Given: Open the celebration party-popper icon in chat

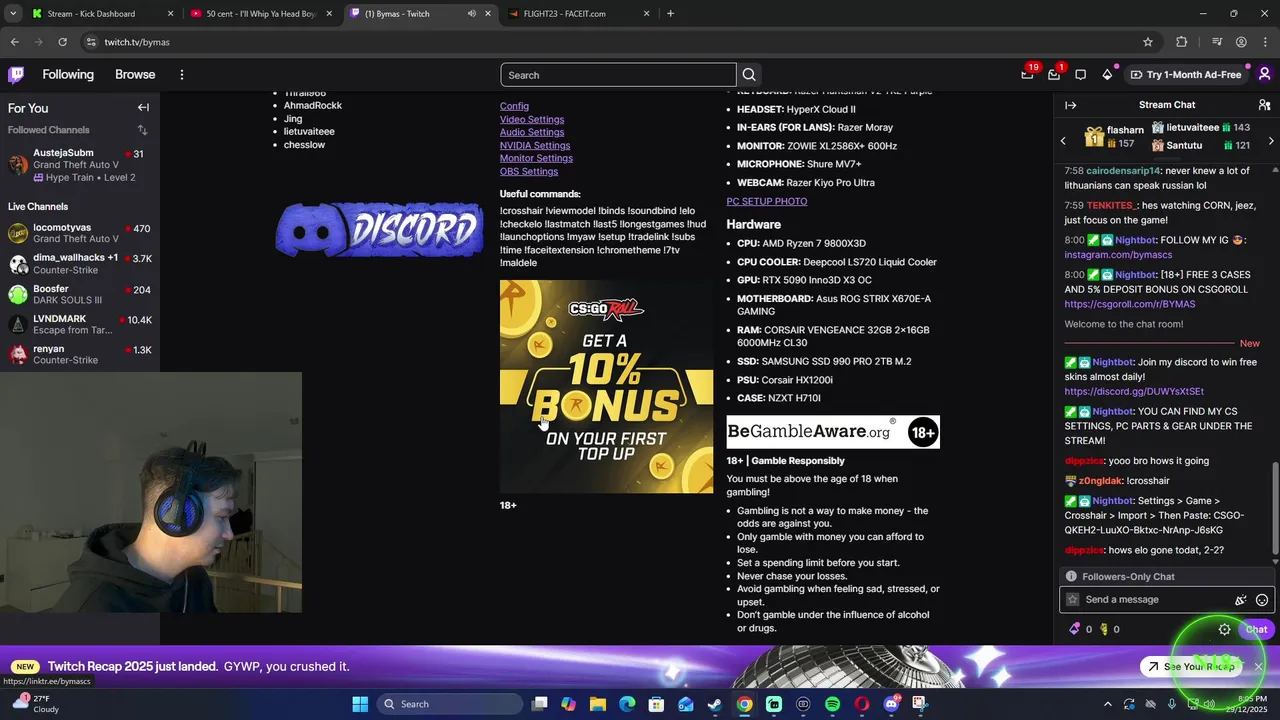Looking at the screenshot, I should tap(1240, 600).
